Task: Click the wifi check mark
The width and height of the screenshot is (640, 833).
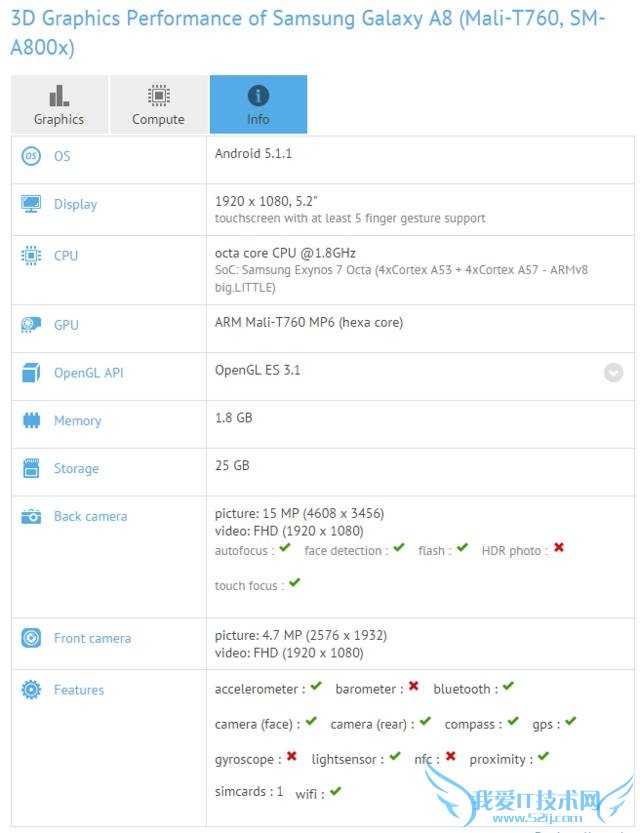Action: (335, 791)
